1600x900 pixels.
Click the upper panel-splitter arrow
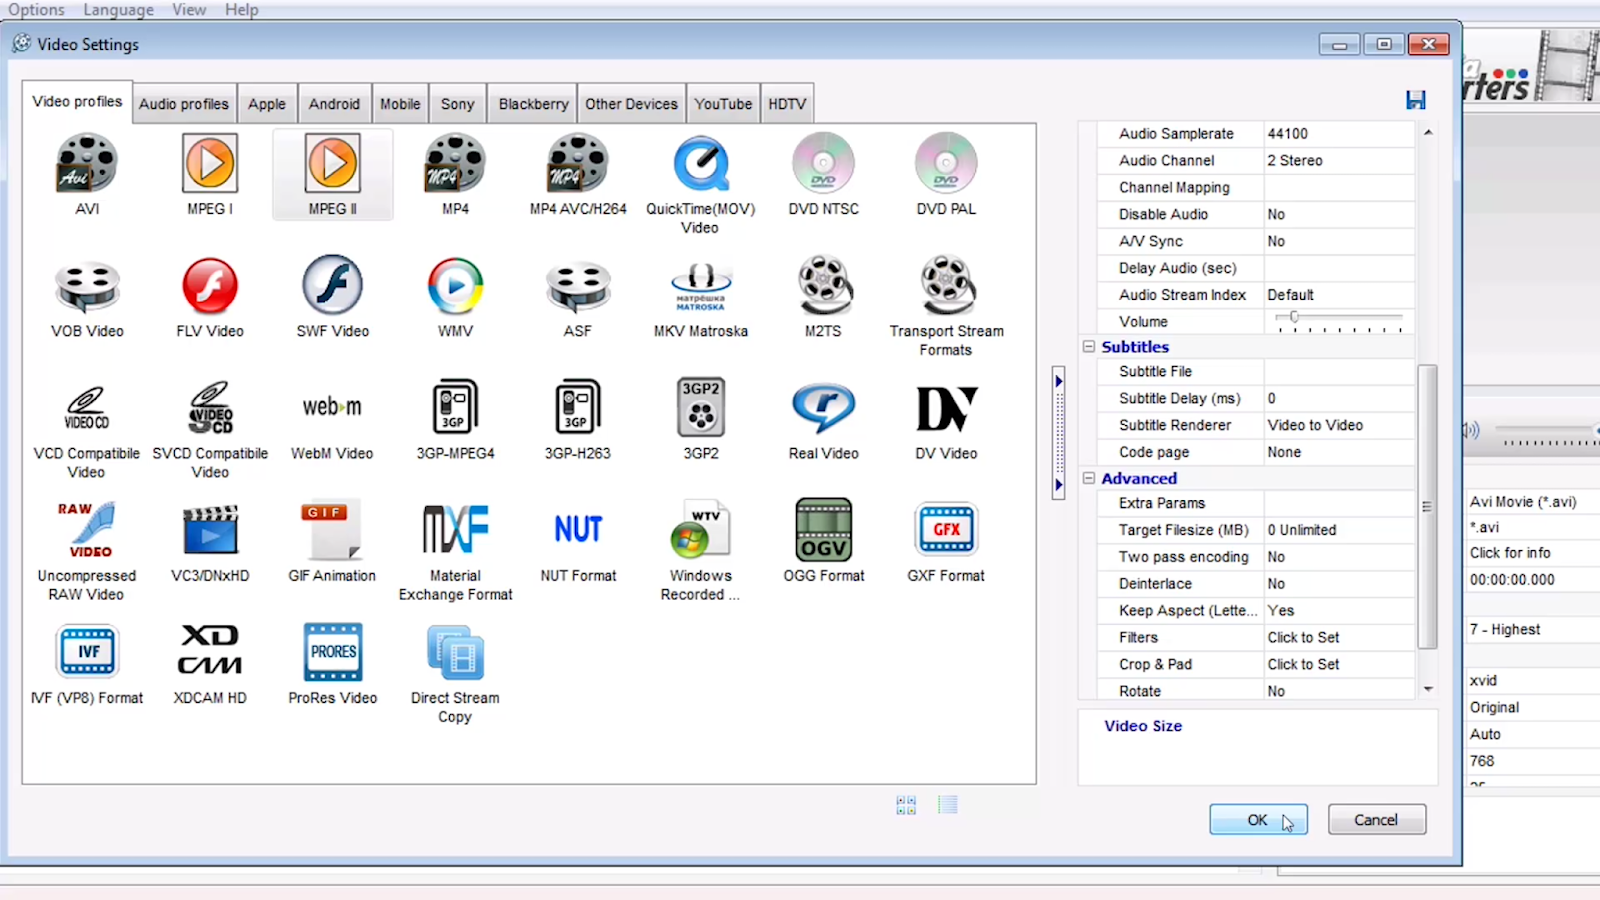point(1058,381)
